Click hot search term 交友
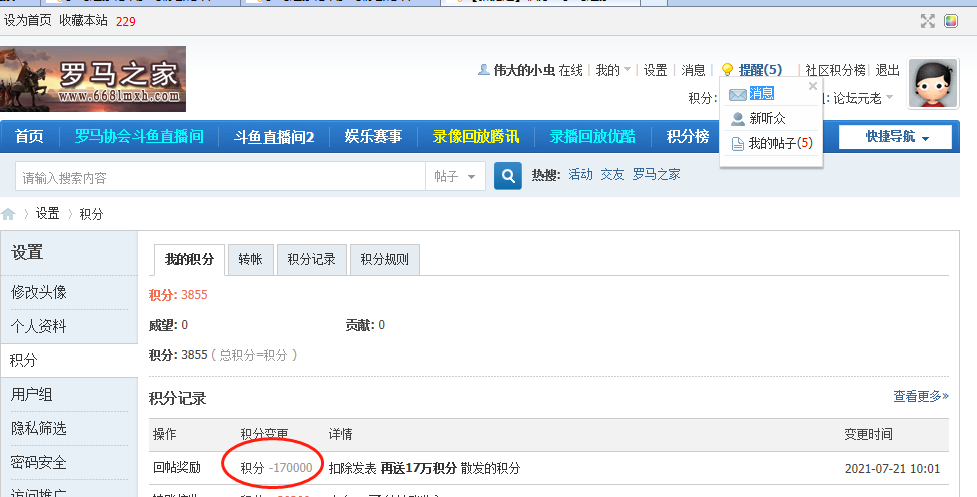This screenshot has height=497, width=977. (612, 174)
